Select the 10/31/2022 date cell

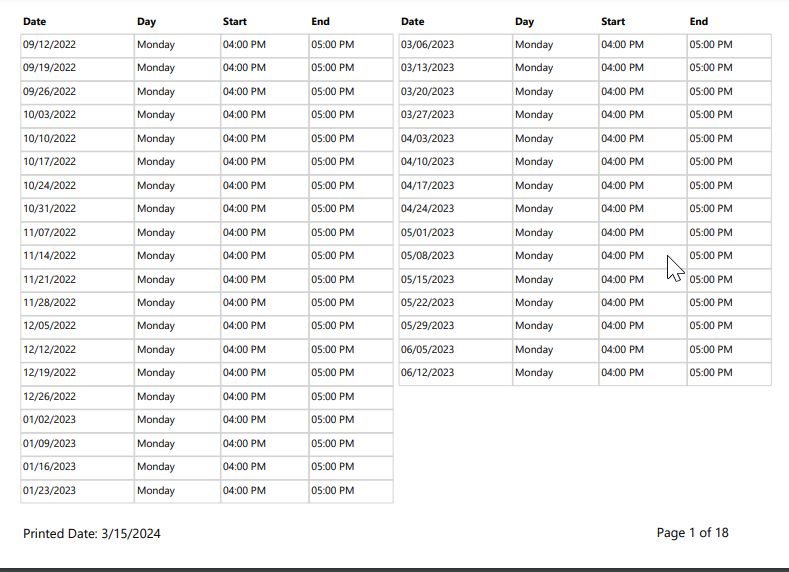tap(77, 209)
